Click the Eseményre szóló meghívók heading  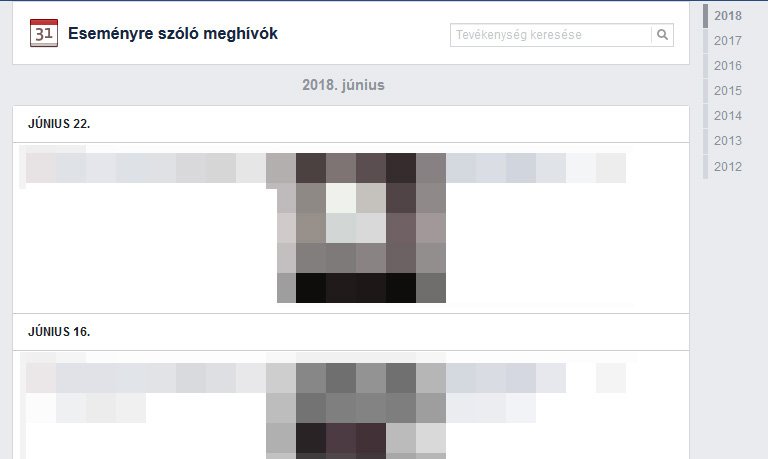(x=173, y=33)
